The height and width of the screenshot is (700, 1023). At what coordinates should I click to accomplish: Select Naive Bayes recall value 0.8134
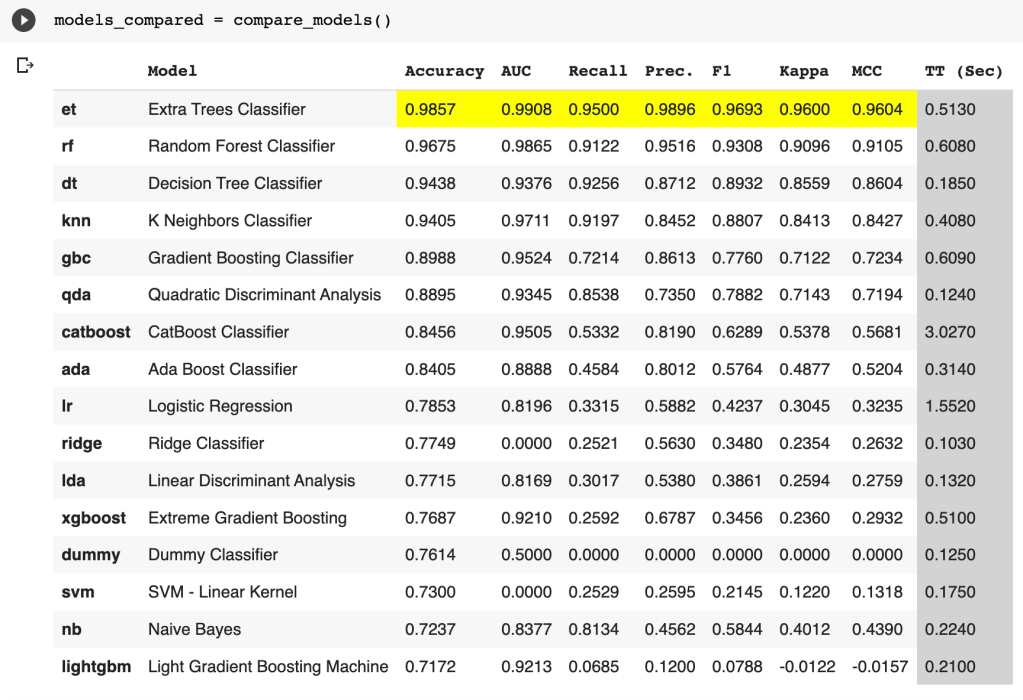click(x=593, y=629)
